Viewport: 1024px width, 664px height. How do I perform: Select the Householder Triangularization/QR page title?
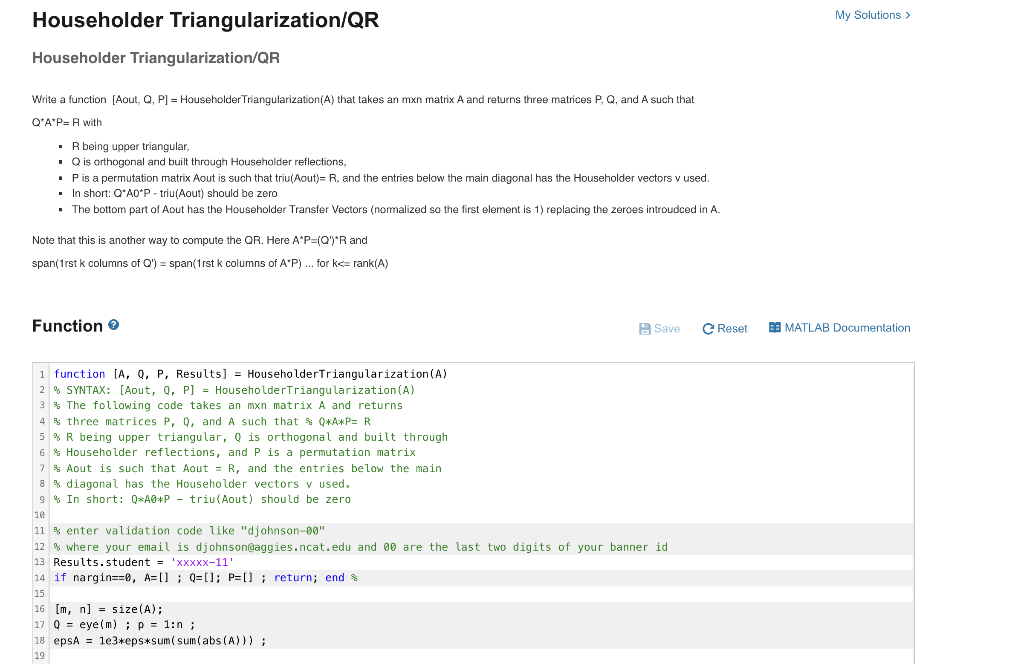point(205,20)
